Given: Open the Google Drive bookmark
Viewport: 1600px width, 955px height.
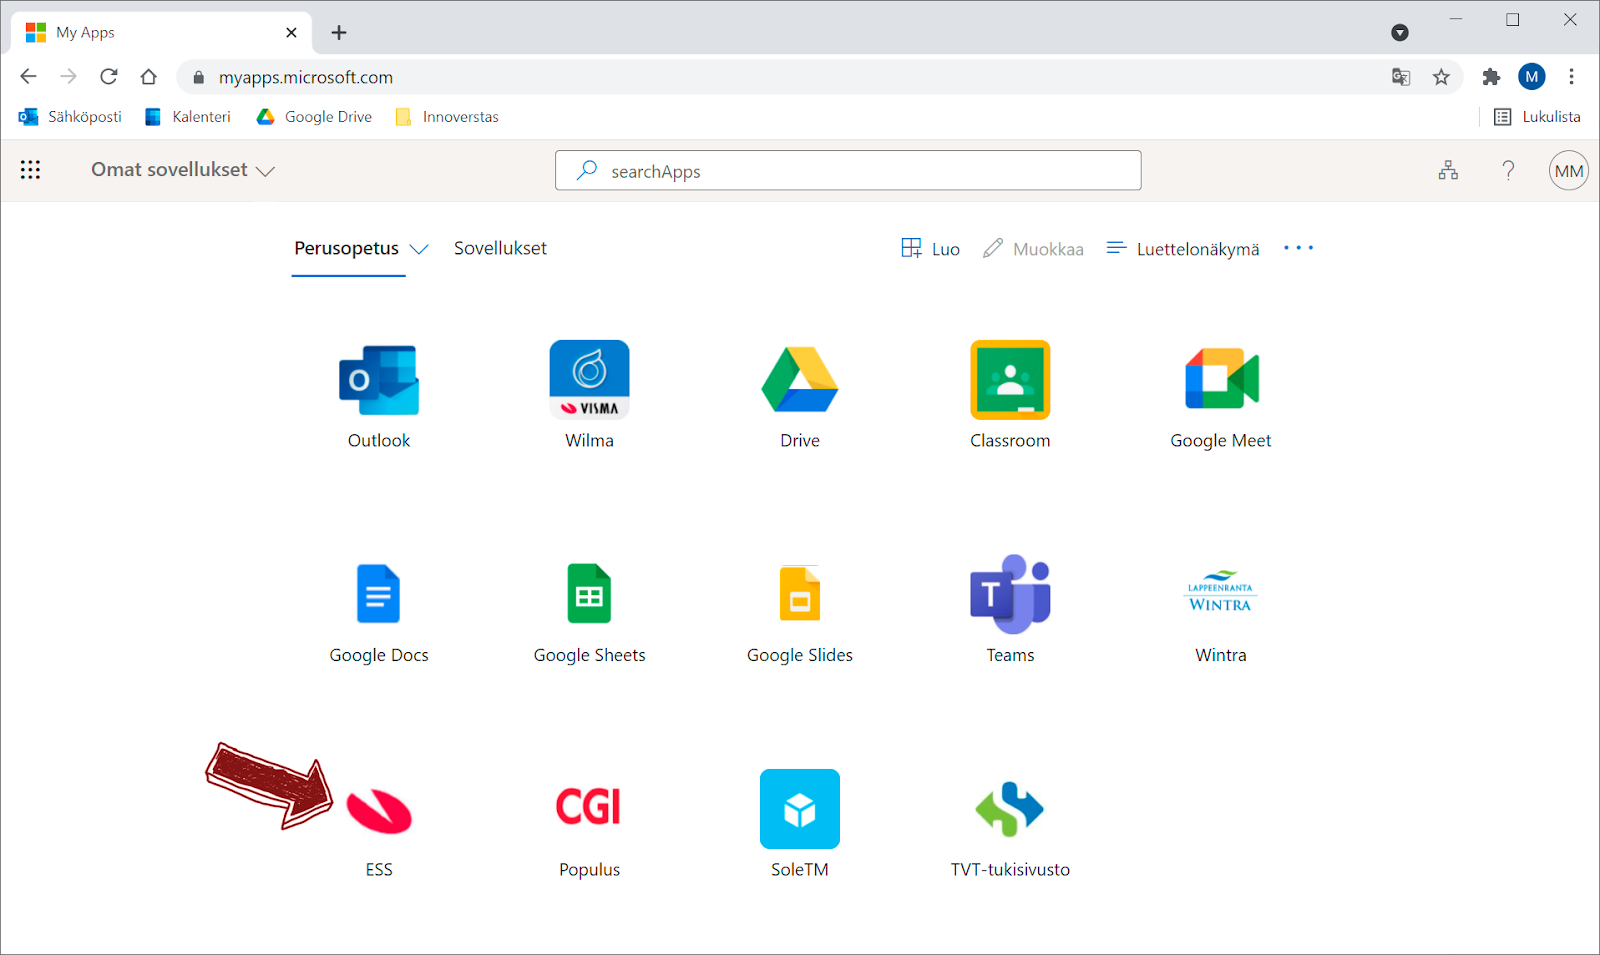Looking at the screenshot, I should point(314,117).
